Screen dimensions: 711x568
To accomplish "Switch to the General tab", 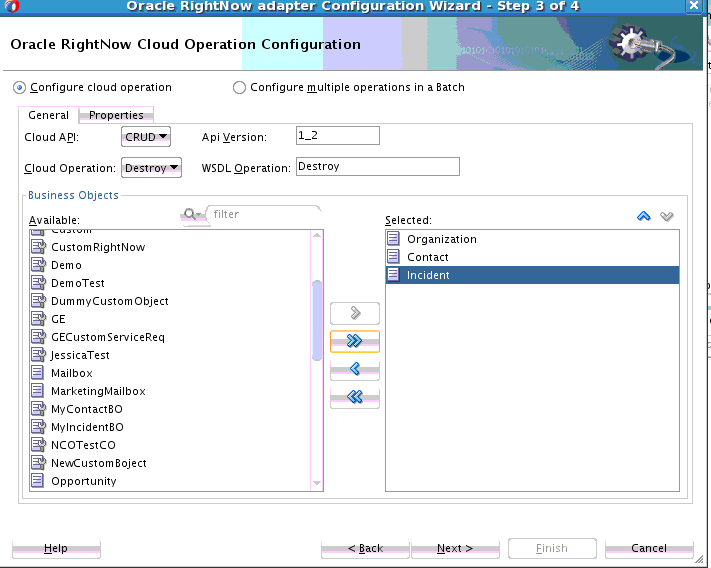I will point(48,115).
